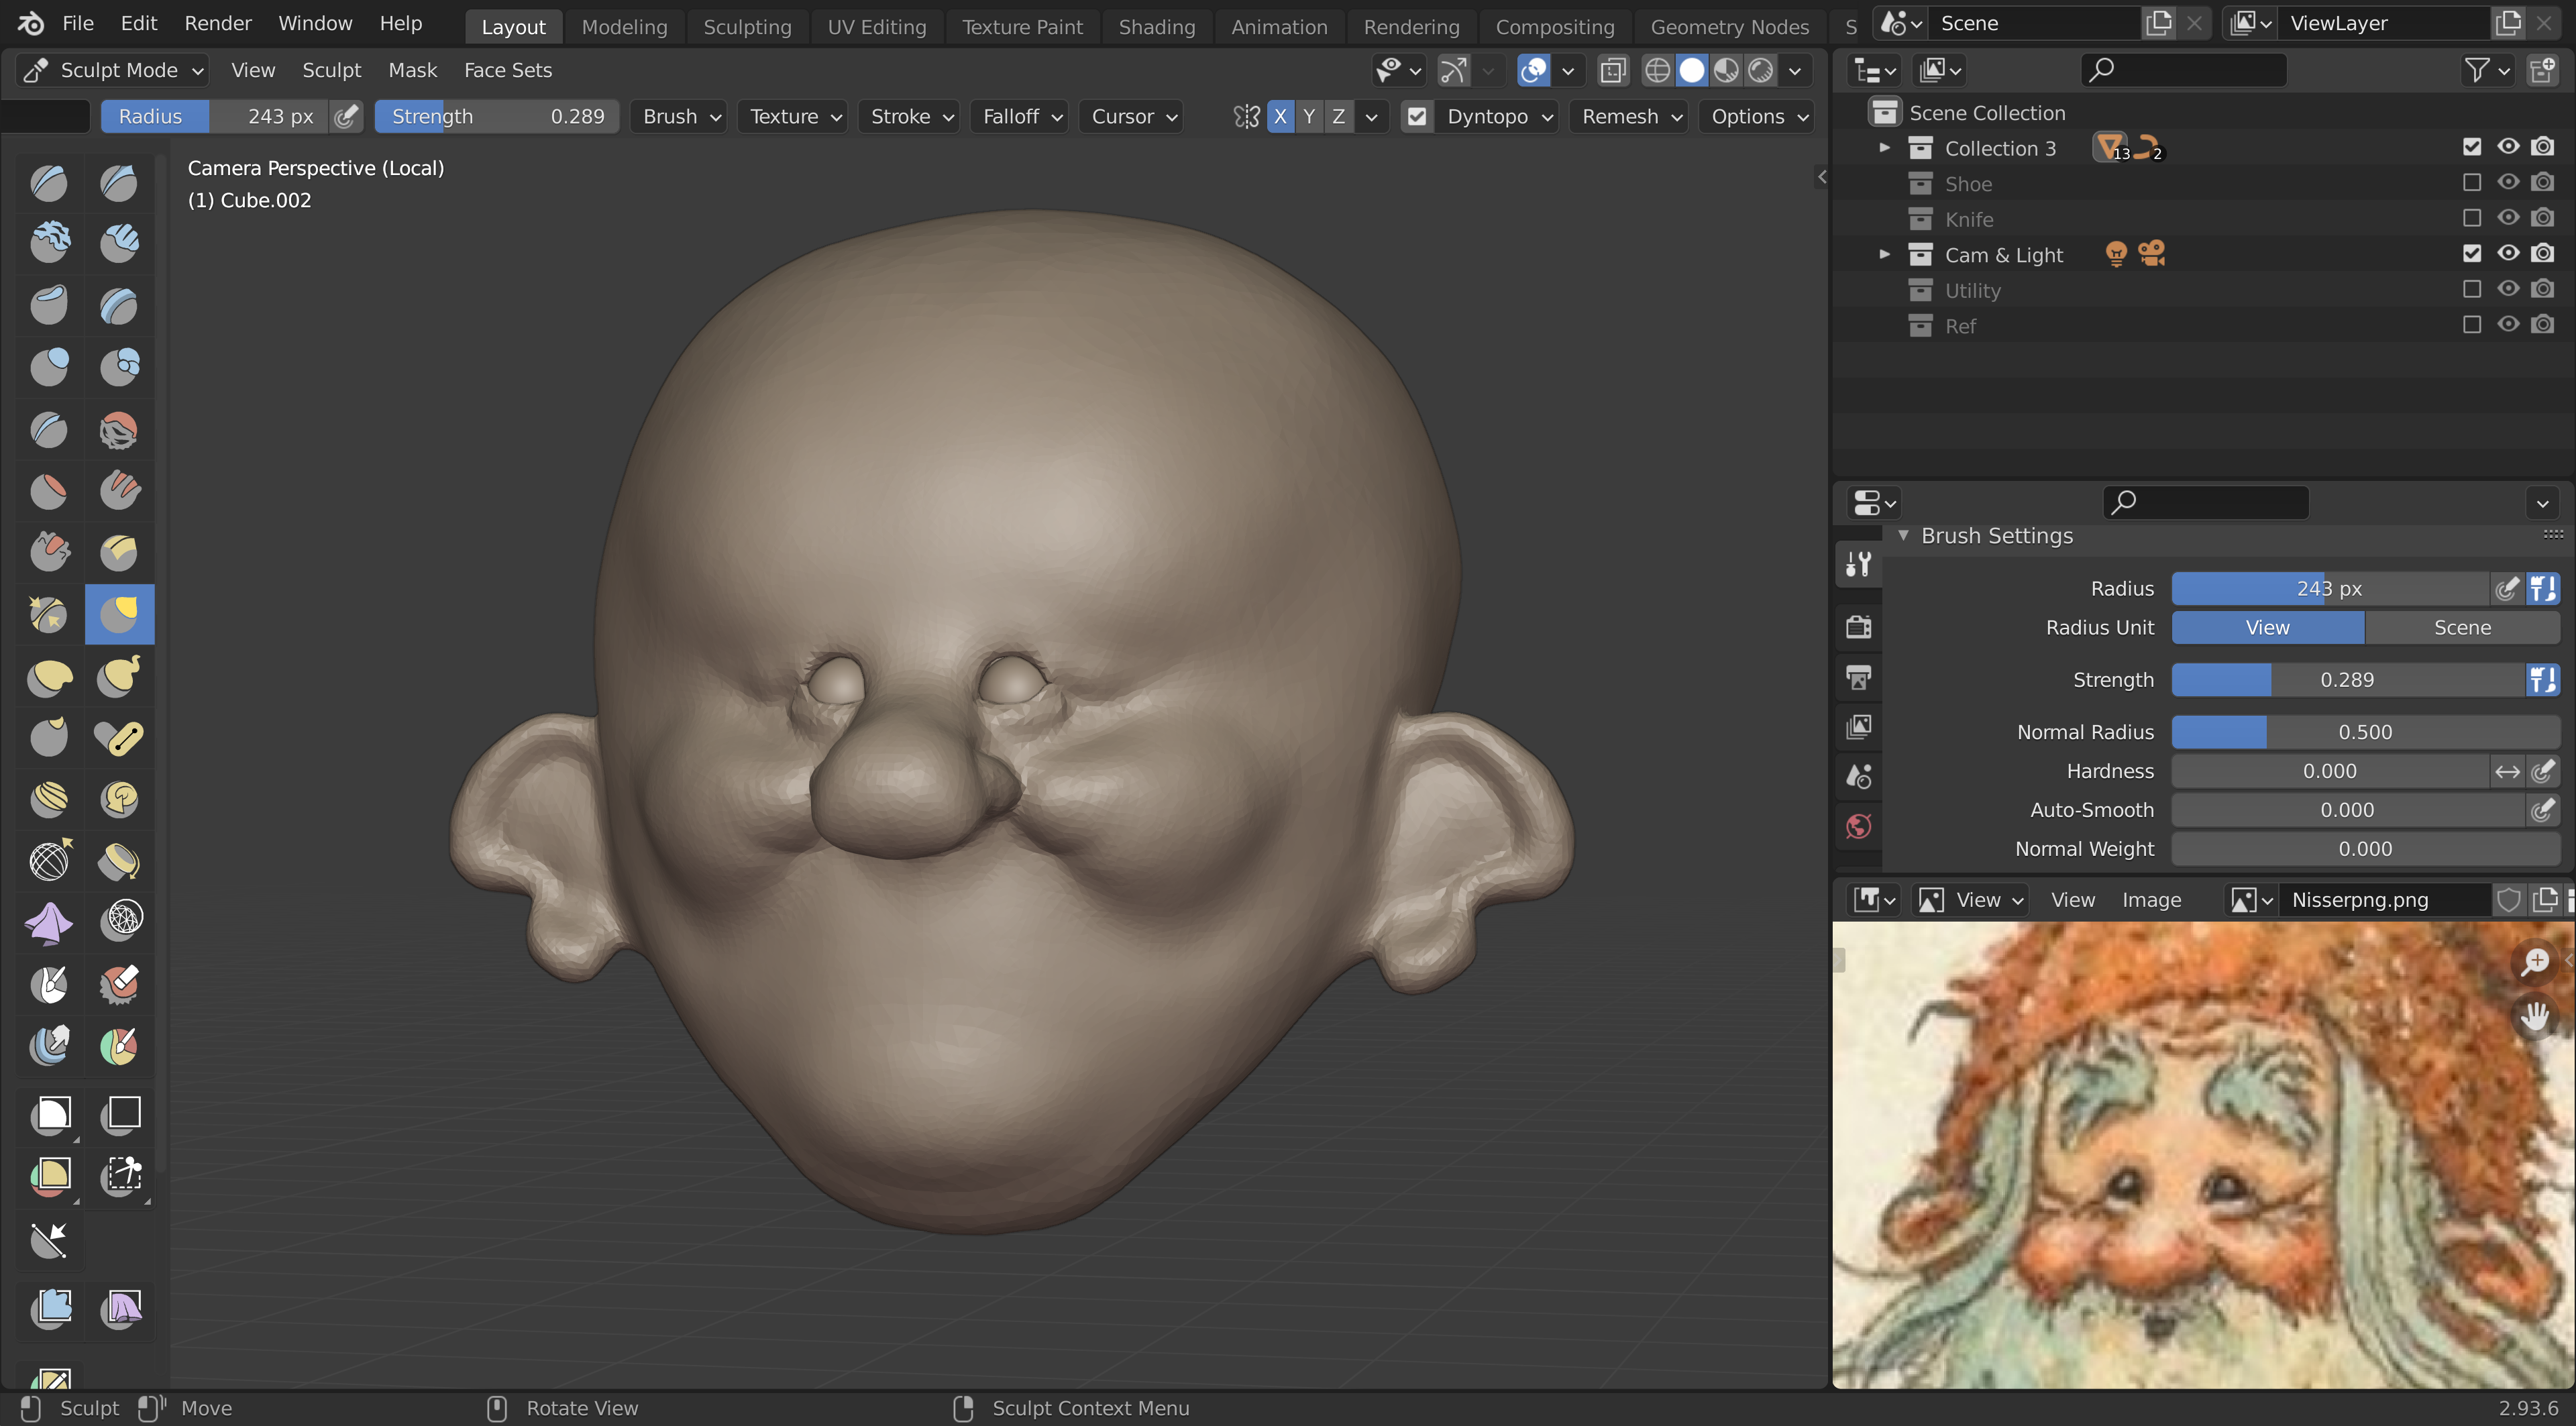Hide Collection 3 with eye icon
The height and width of the screenshot is (1426, 2576).
[2507, 147]
